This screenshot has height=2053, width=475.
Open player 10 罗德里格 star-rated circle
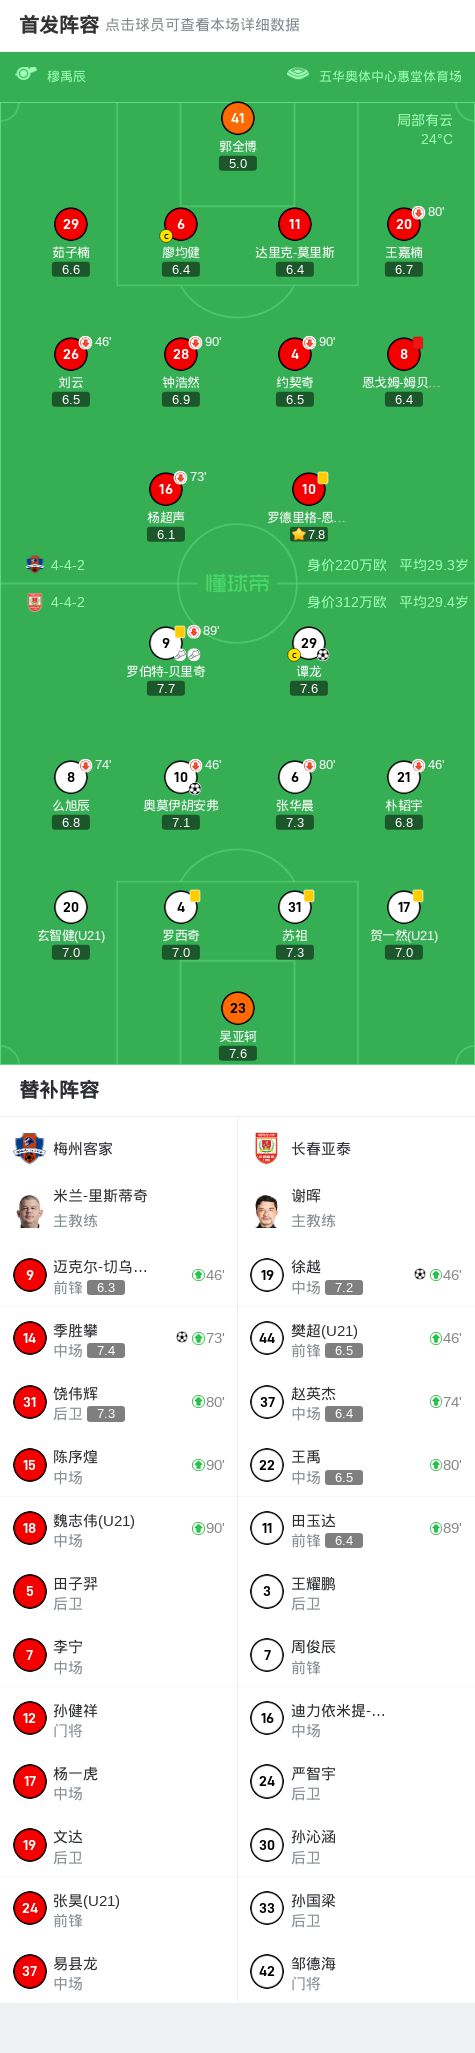[308, 489]
